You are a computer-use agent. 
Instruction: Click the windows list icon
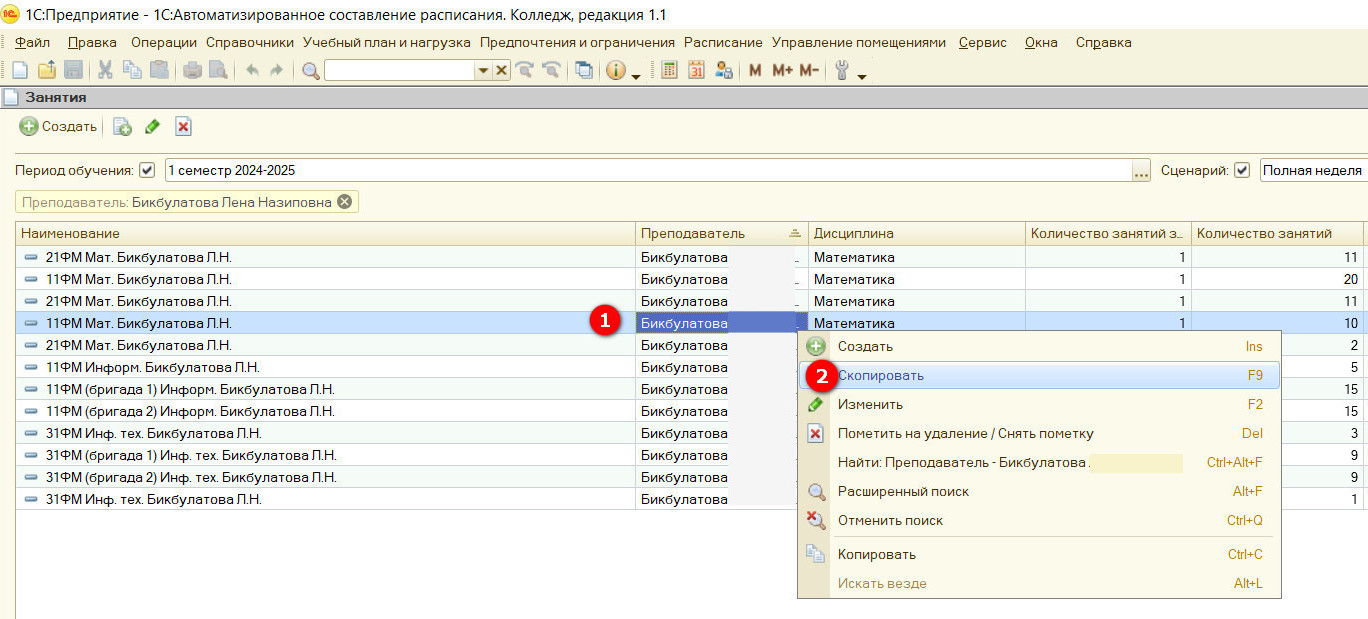tap(584, 70)
